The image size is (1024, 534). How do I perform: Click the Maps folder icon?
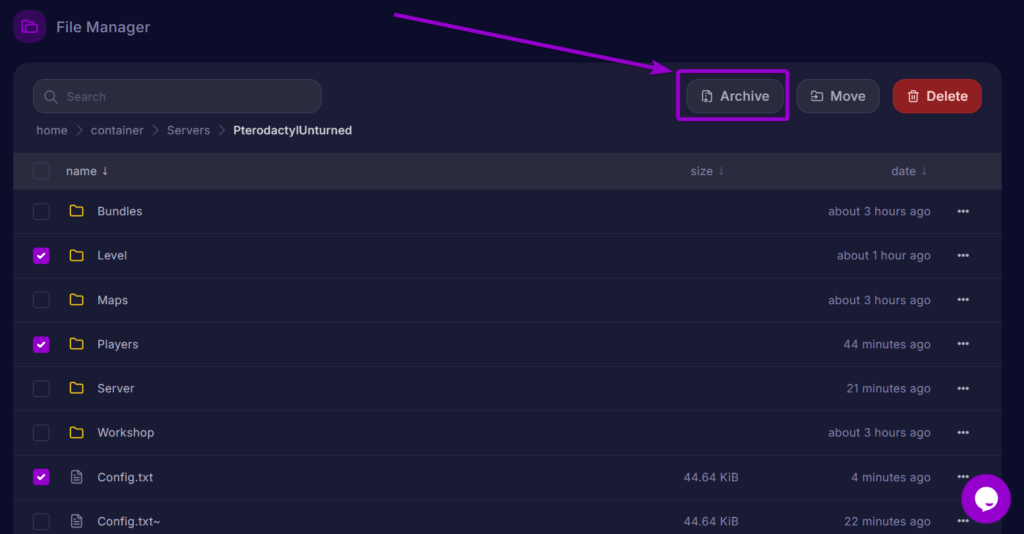click(76, 300)
